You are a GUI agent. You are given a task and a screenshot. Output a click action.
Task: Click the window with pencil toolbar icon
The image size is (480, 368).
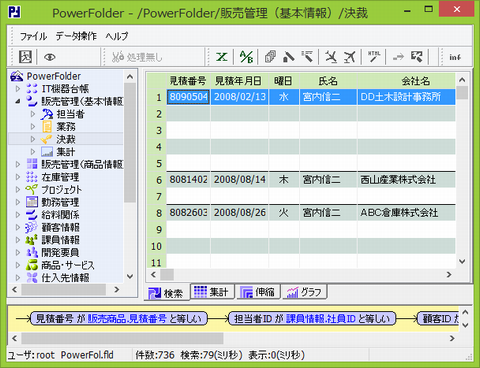point(417,57)
